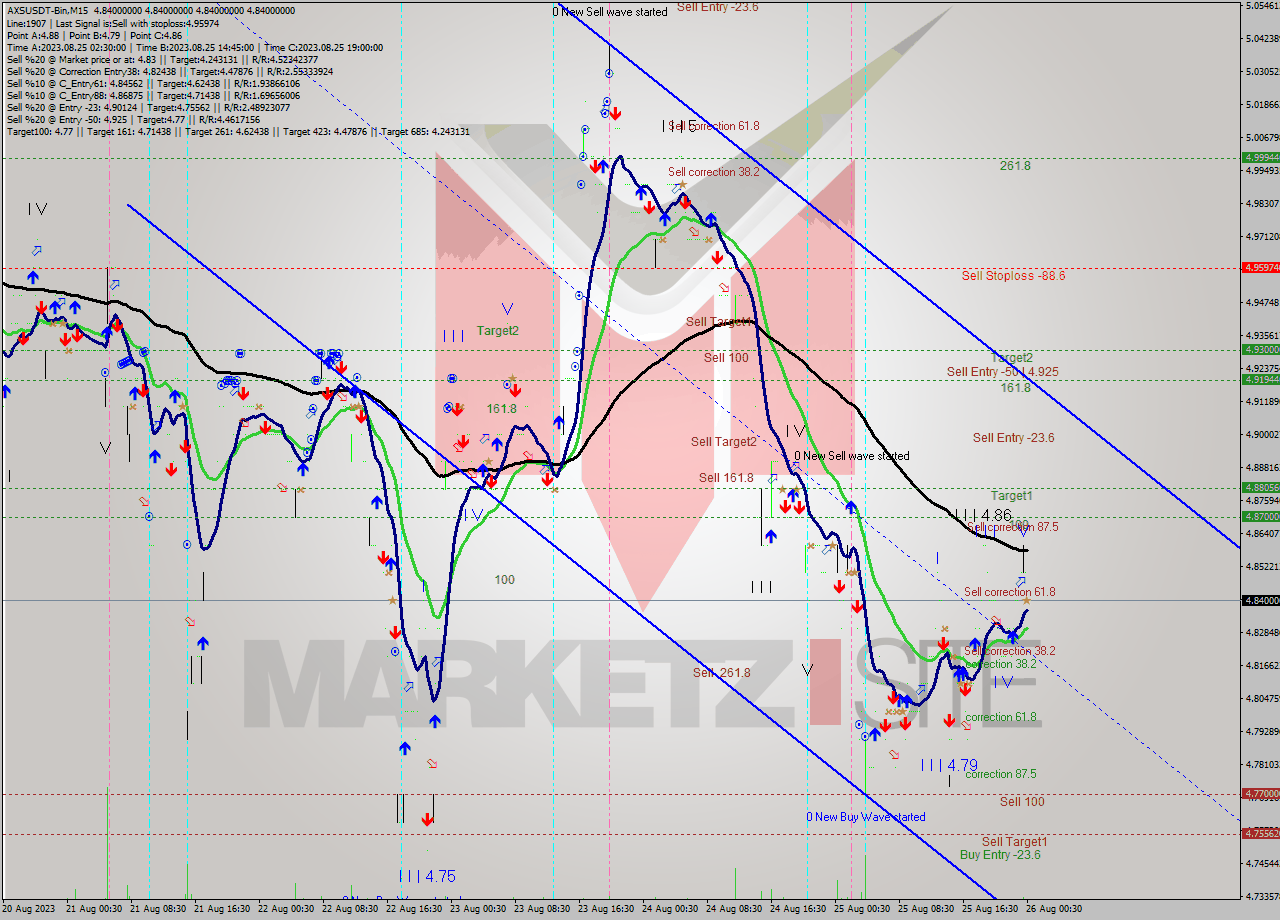This screenshot has height=920, width=1280.
Task: Click the red 4.75562 price tag
Action: click(x=1260, y=833)
